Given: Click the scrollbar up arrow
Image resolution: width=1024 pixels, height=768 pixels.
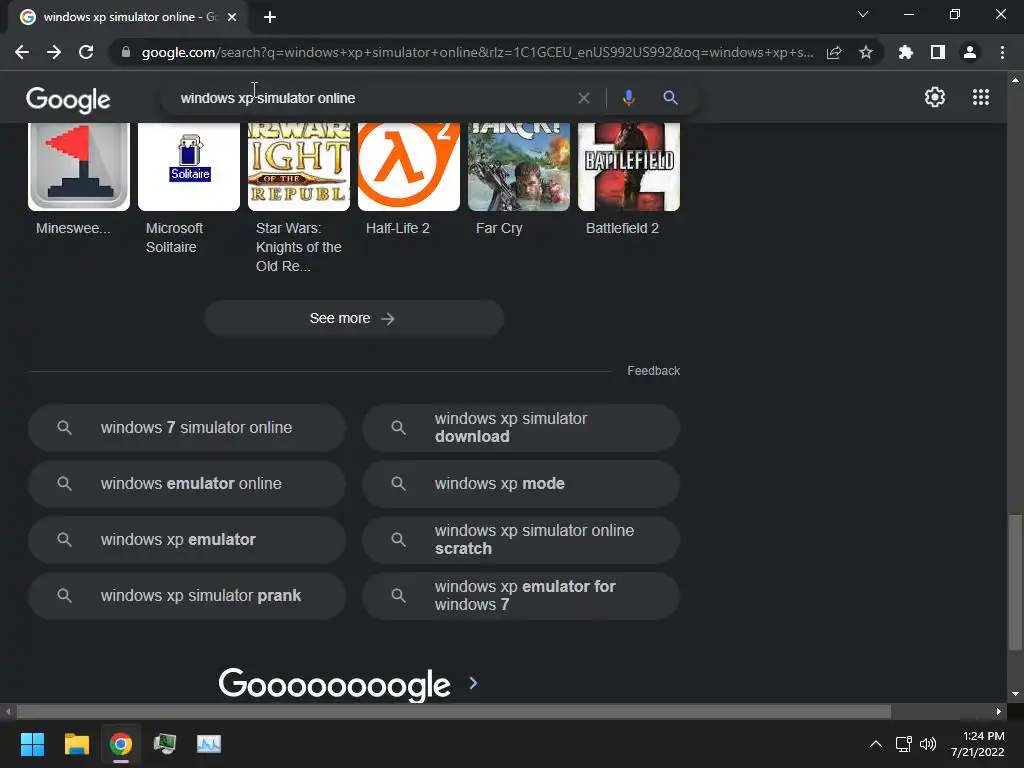Looking at the screenshot, I should click(1015, 80).
